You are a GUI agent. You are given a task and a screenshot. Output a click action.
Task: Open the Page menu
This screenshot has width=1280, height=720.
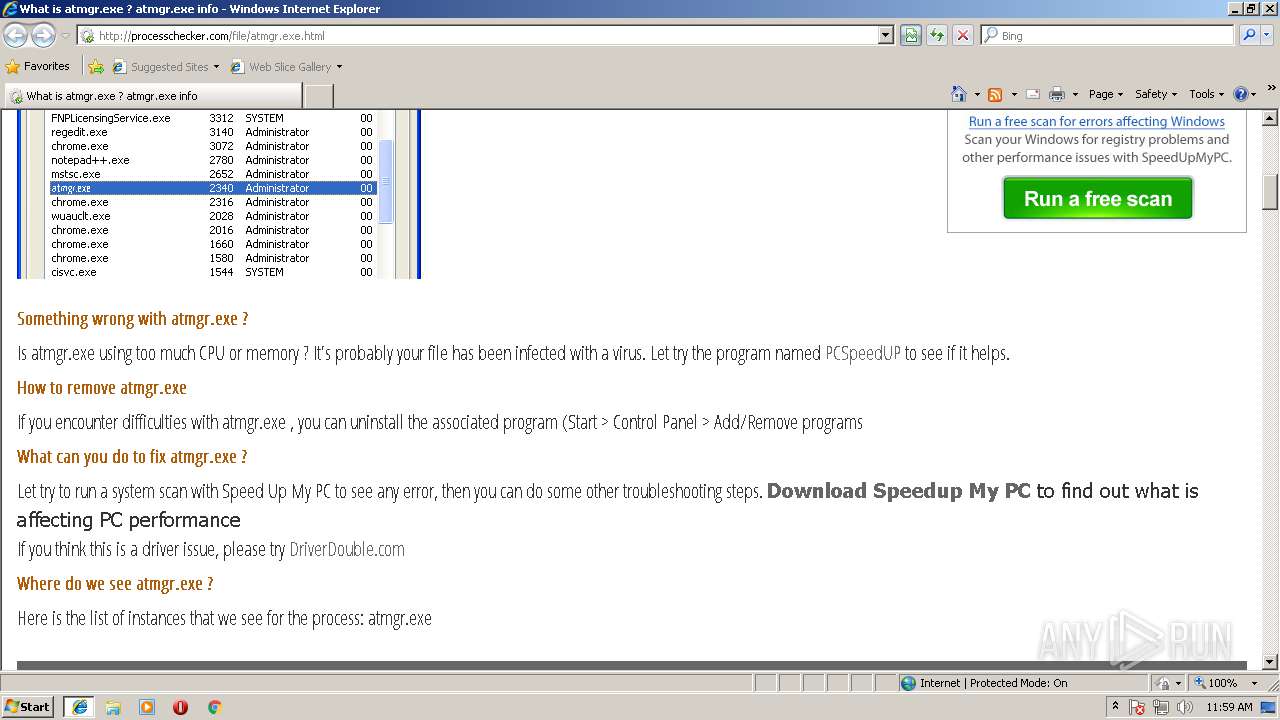point(1106,94)
